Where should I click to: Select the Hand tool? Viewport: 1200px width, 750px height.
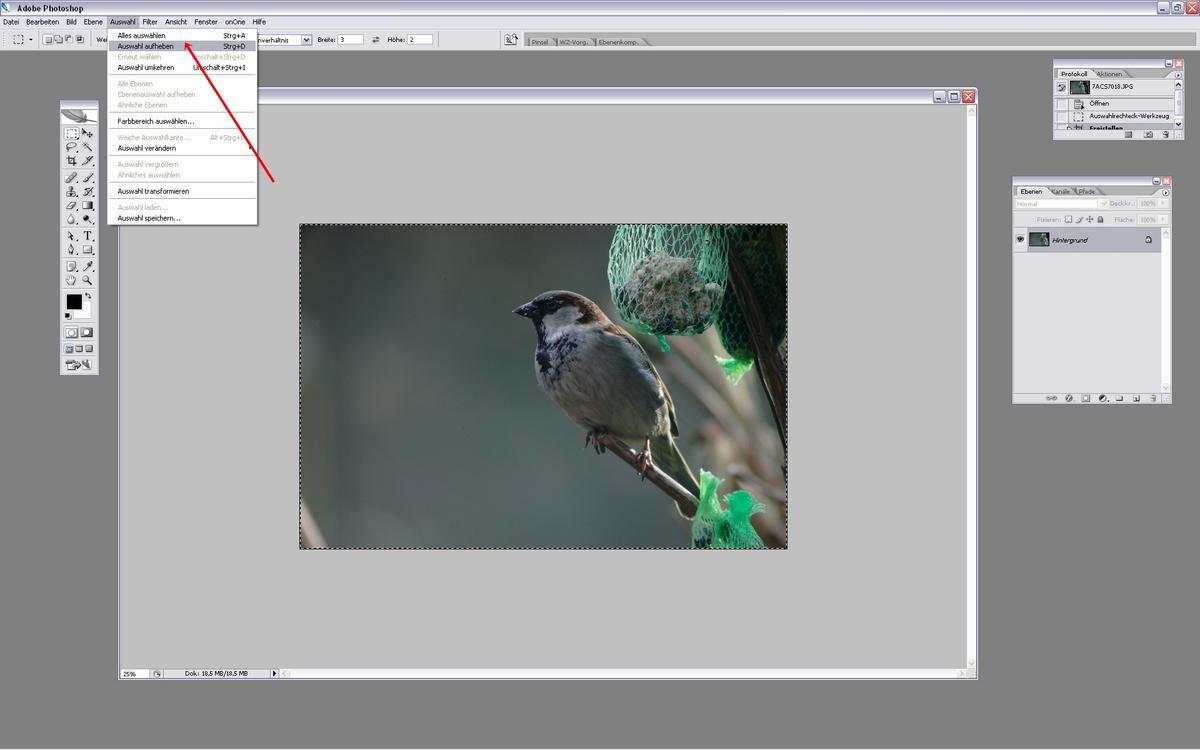[x=72, y=280]
